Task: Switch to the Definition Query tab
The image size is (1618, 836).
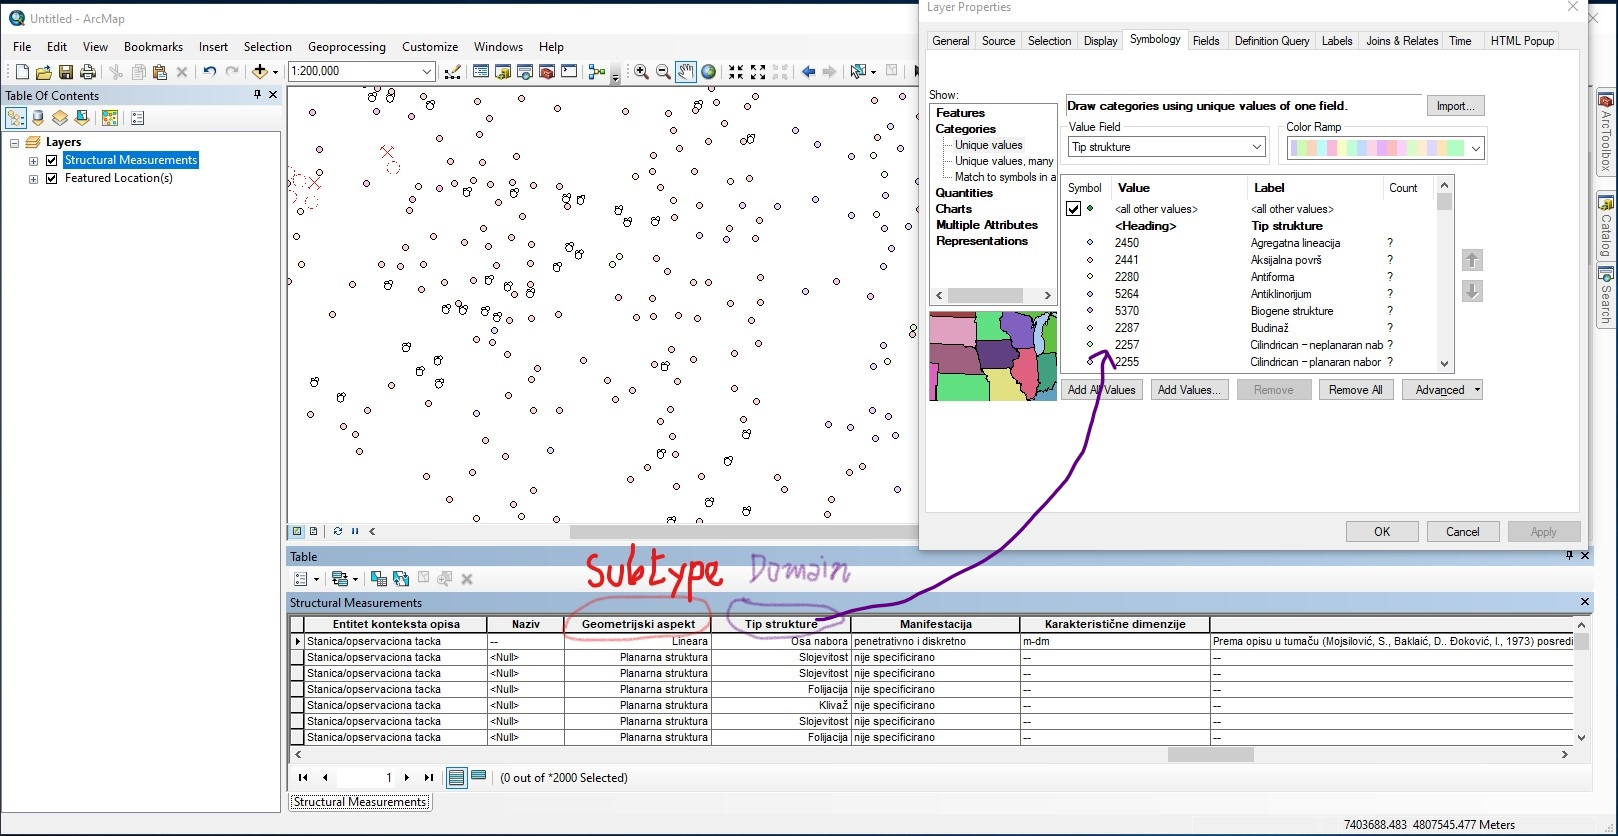Action: click(x=1271, y=41)
